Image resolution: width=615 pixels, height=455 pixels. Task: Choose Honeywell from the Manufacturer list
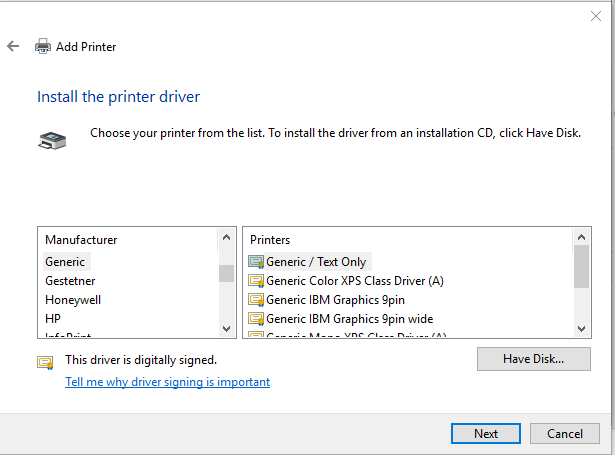tap(73, 300)
